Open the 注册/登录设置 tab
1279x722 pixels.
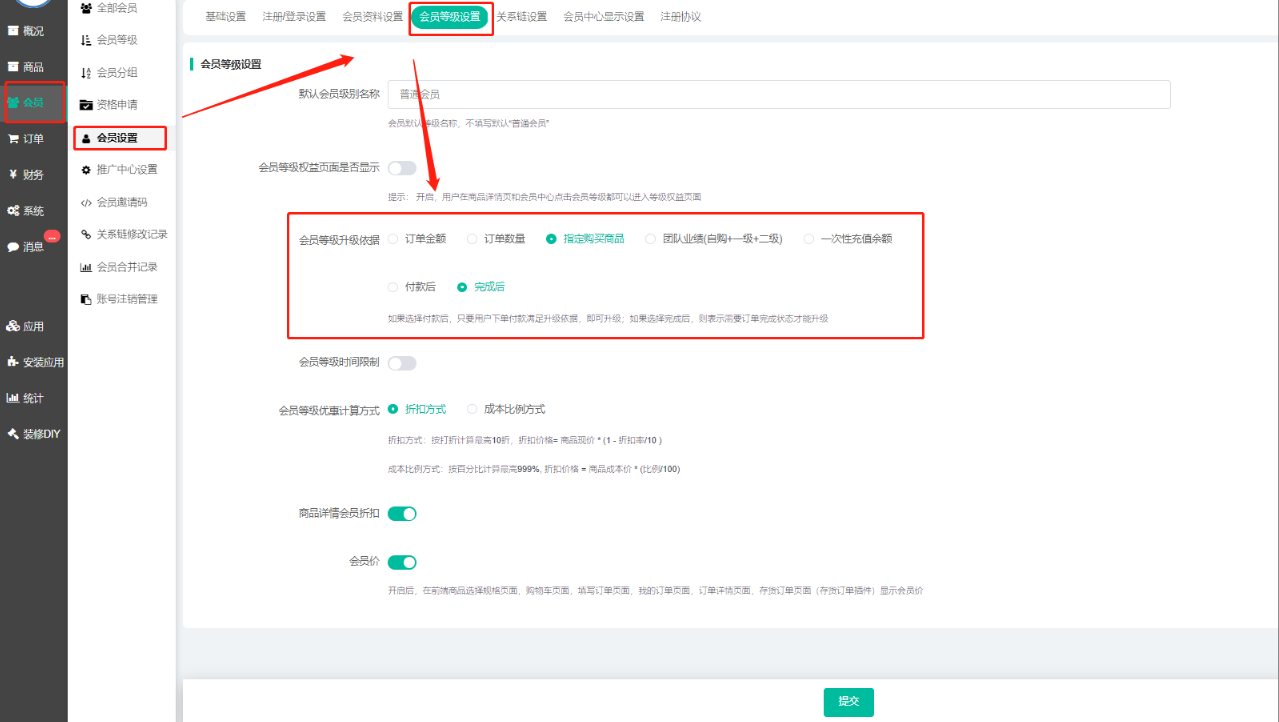pyautogui.click(x=294, y=17)
